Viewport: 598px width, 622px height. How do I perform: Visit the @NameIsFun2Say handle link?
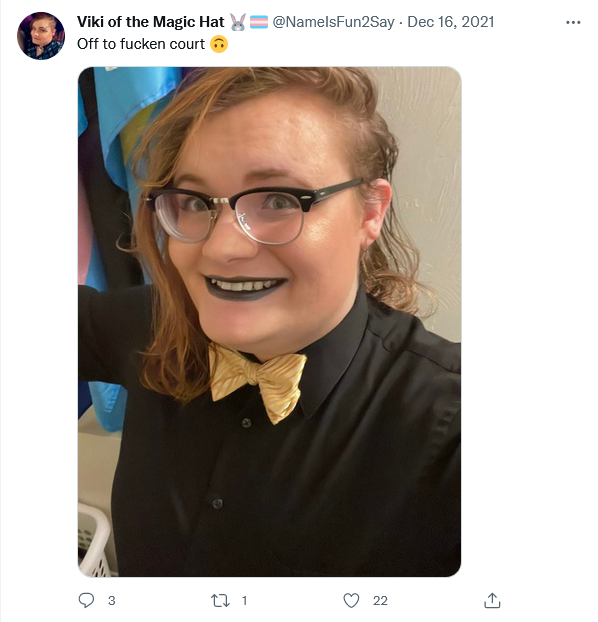[333, 22]
